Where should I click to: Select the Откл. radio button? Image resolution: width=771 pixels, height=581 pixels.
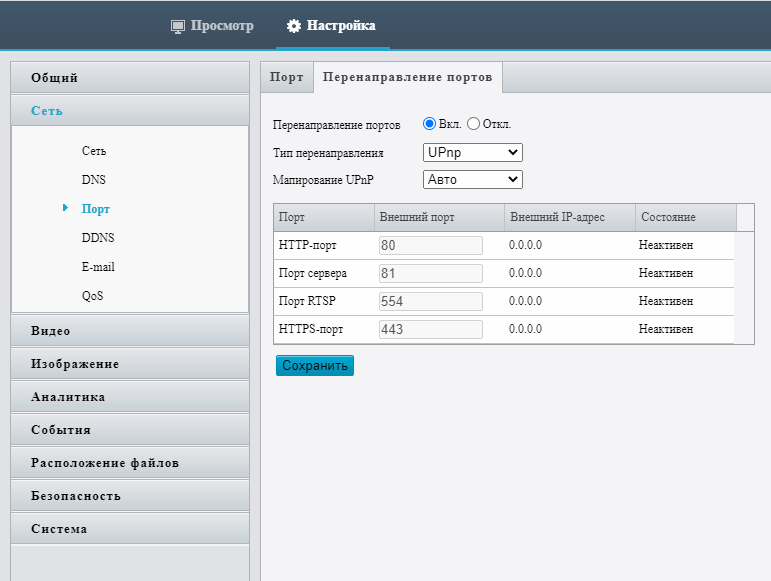click(x=473, y=124)
